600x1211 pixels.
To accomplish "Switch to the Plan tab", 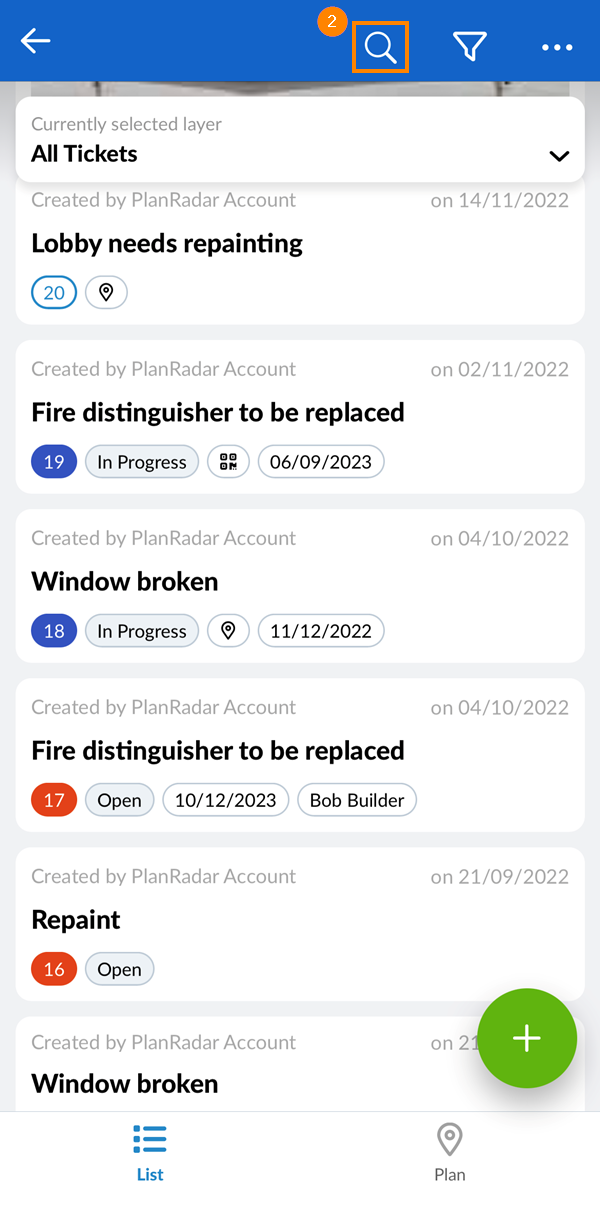I will [450, 1152].
